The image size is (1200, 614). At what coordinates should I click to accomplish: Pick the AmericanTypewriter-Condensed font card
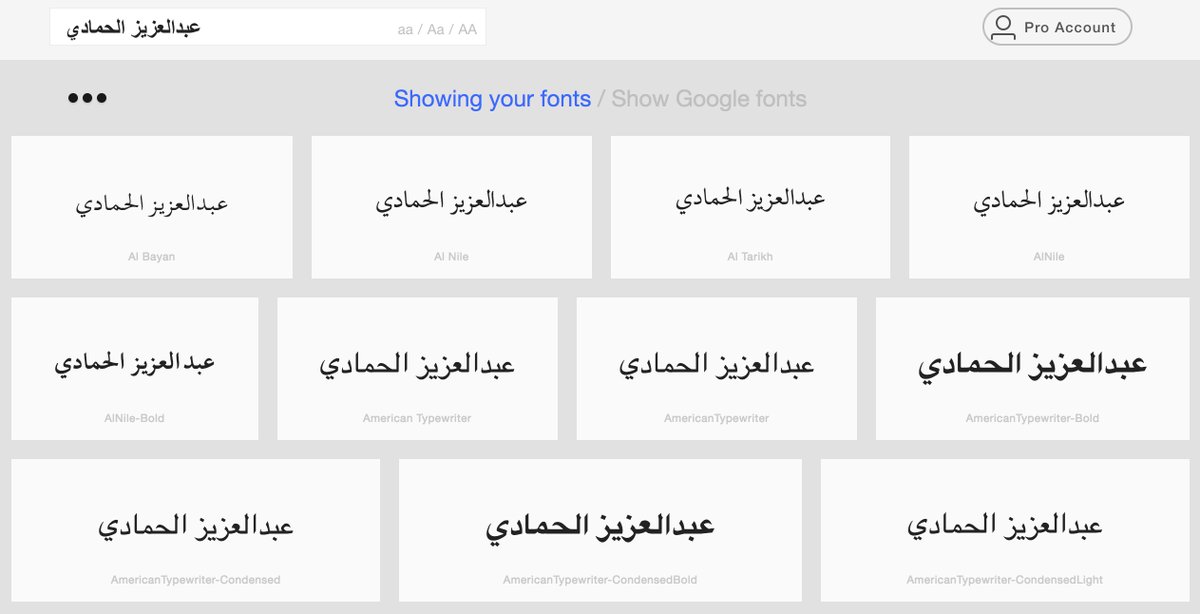click(196, 530)
